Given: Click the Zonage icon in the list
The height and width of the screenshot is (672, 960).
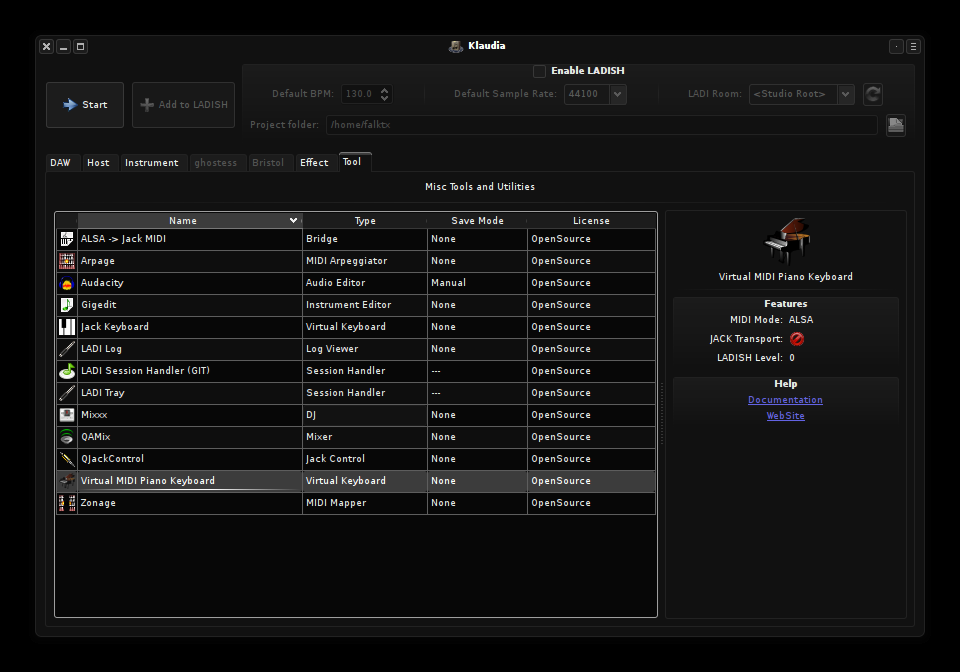Looking at the screenshot, I should [67, 503].
